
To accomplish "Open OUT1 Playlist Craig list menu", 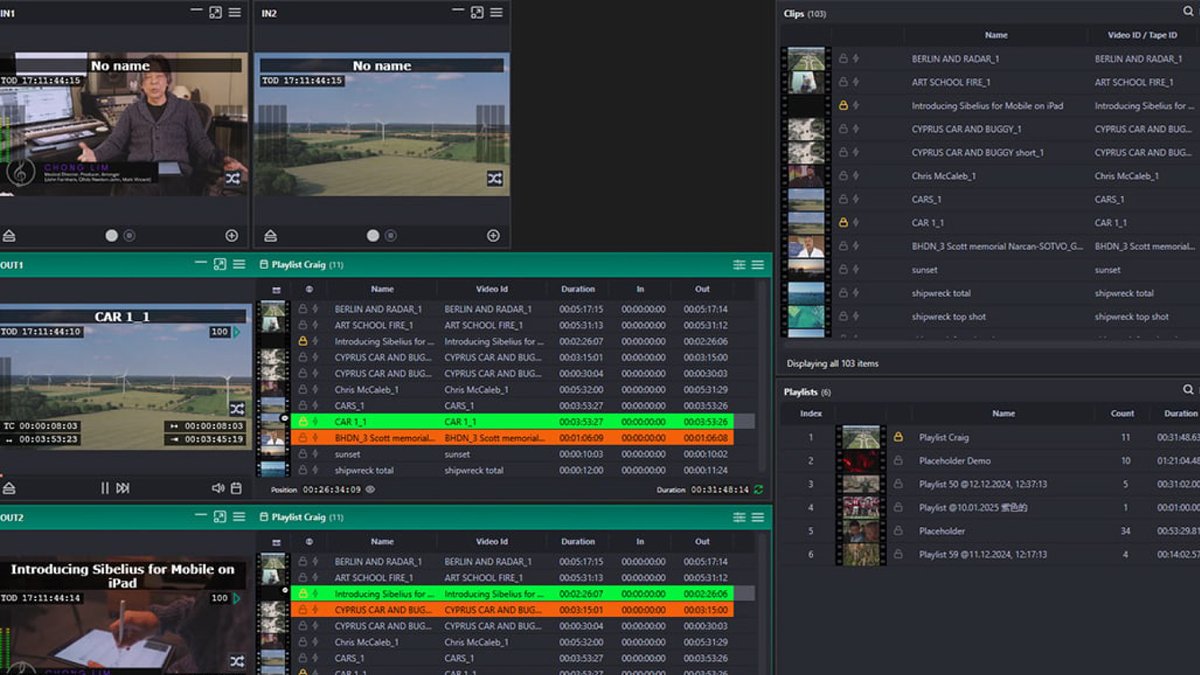I will tap(758, 265).
